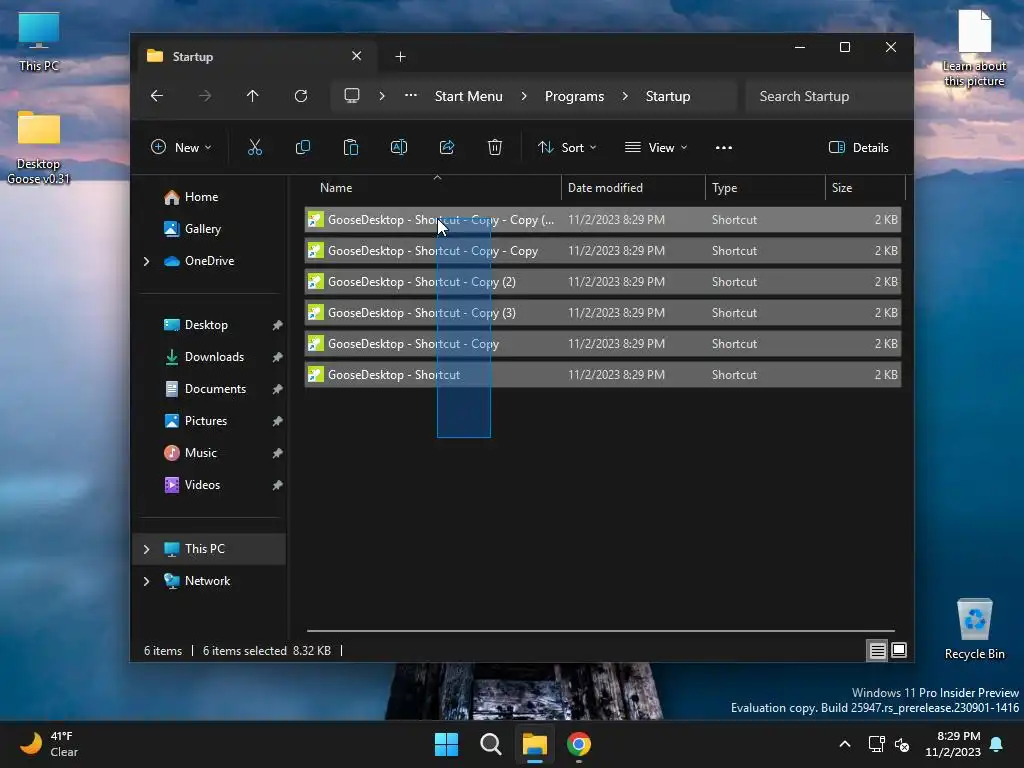Click the forward navigation arrow
Image resolution: width=1024 pixels, height=768 pixels.
point(205,96)
